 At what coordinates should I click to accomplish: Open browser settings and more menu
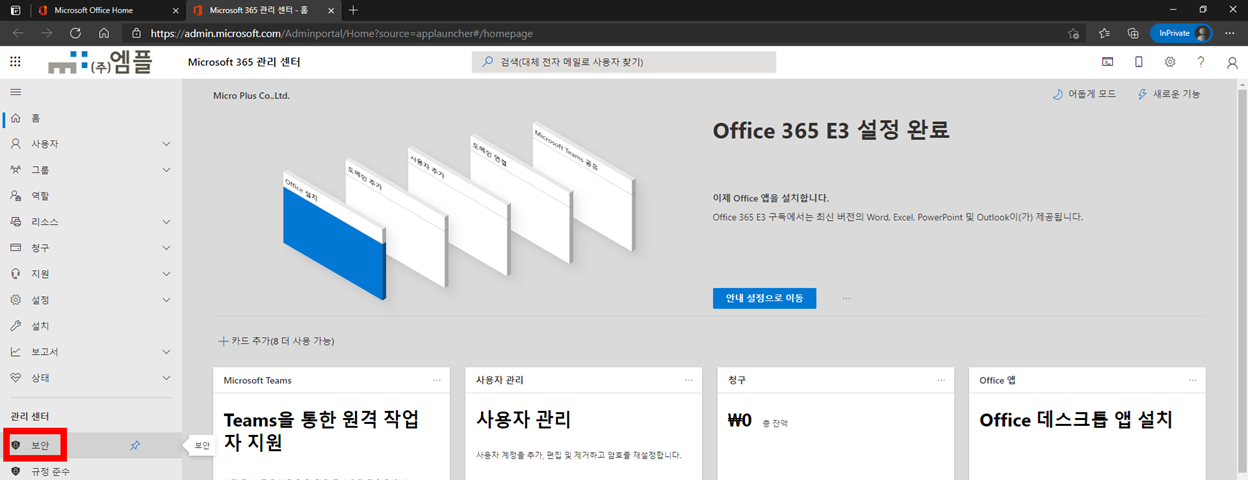(1230, 33)
